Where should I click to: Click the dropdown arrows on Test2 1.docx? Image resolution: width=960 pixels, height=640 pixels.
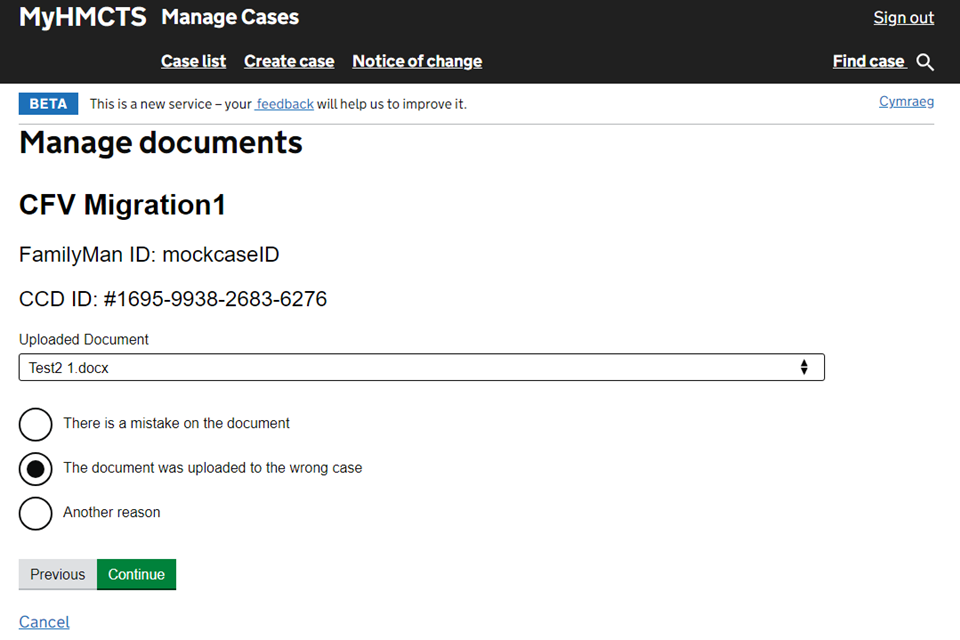[804, 367]
